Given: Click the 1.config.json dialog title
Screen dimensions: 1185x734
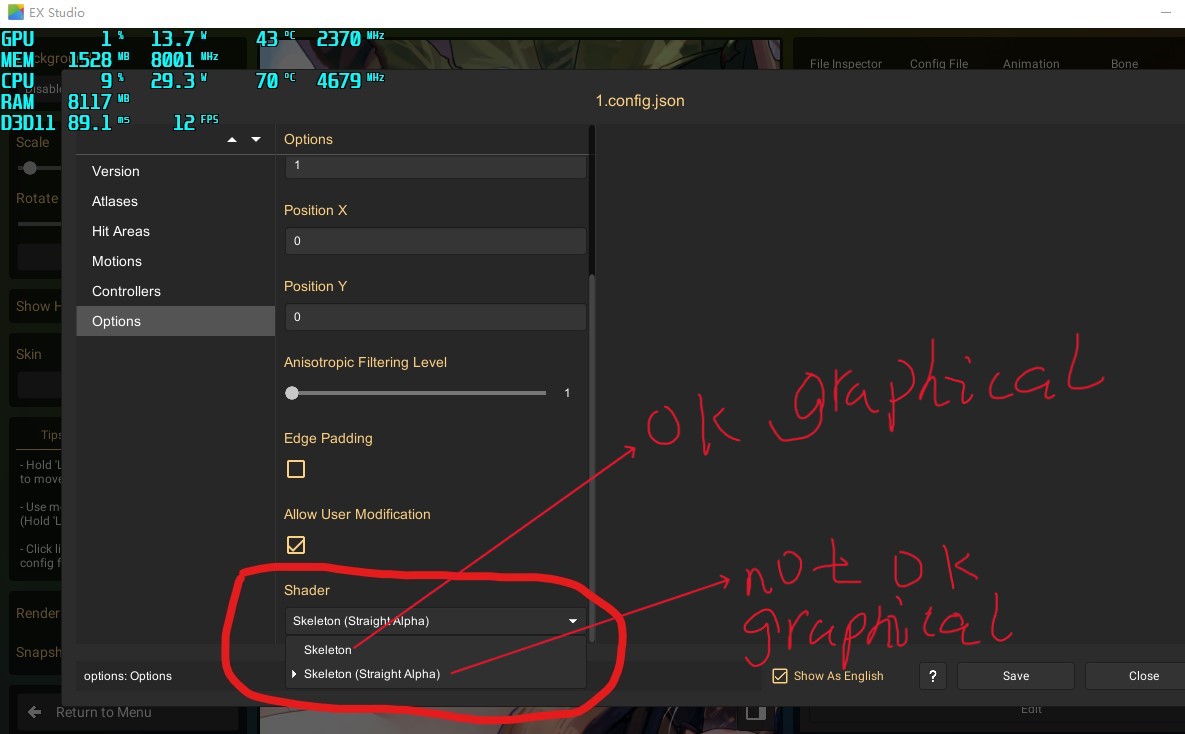Looking at the screenshot, I should (x=640, y=101).
